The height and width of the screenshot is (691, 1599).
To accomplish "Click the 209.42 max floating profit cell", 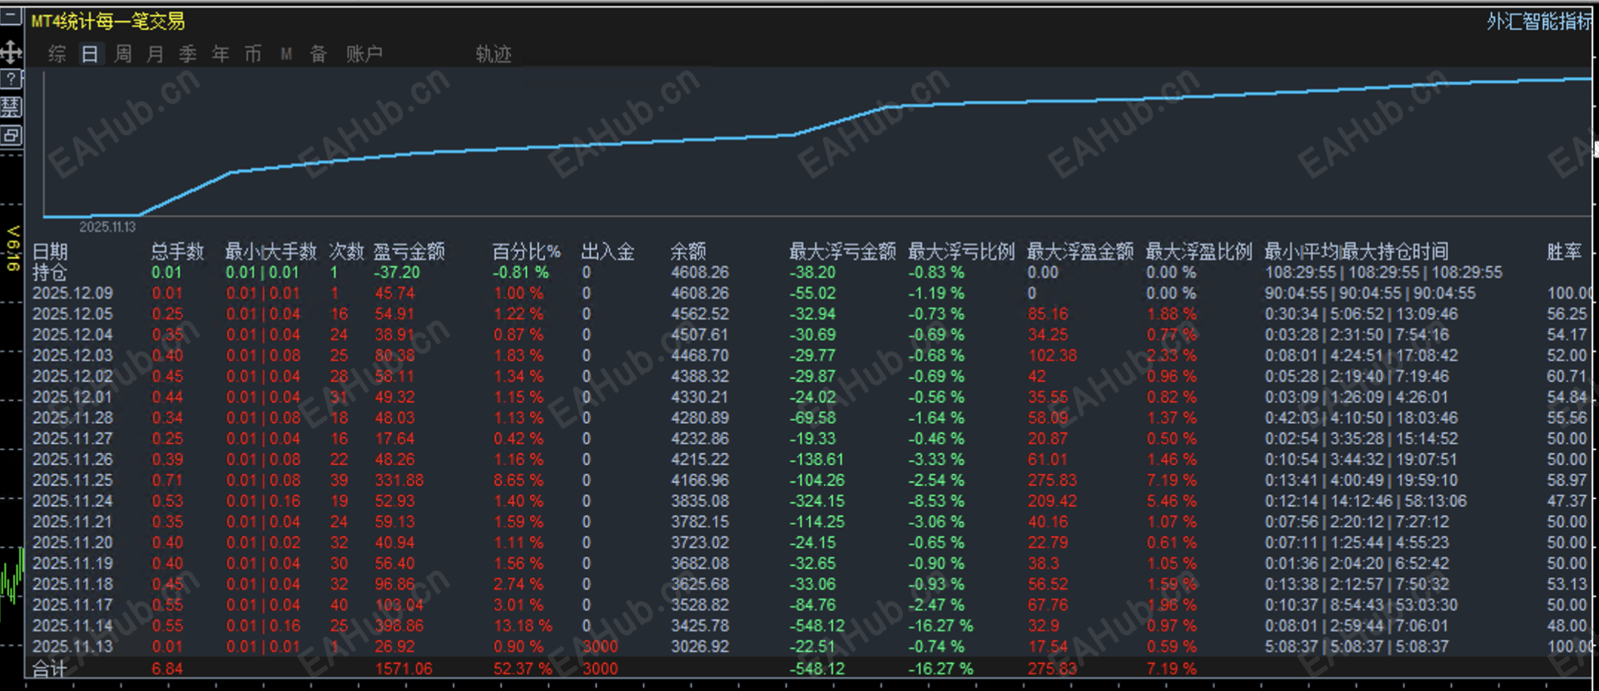I will coord(1052,501).
